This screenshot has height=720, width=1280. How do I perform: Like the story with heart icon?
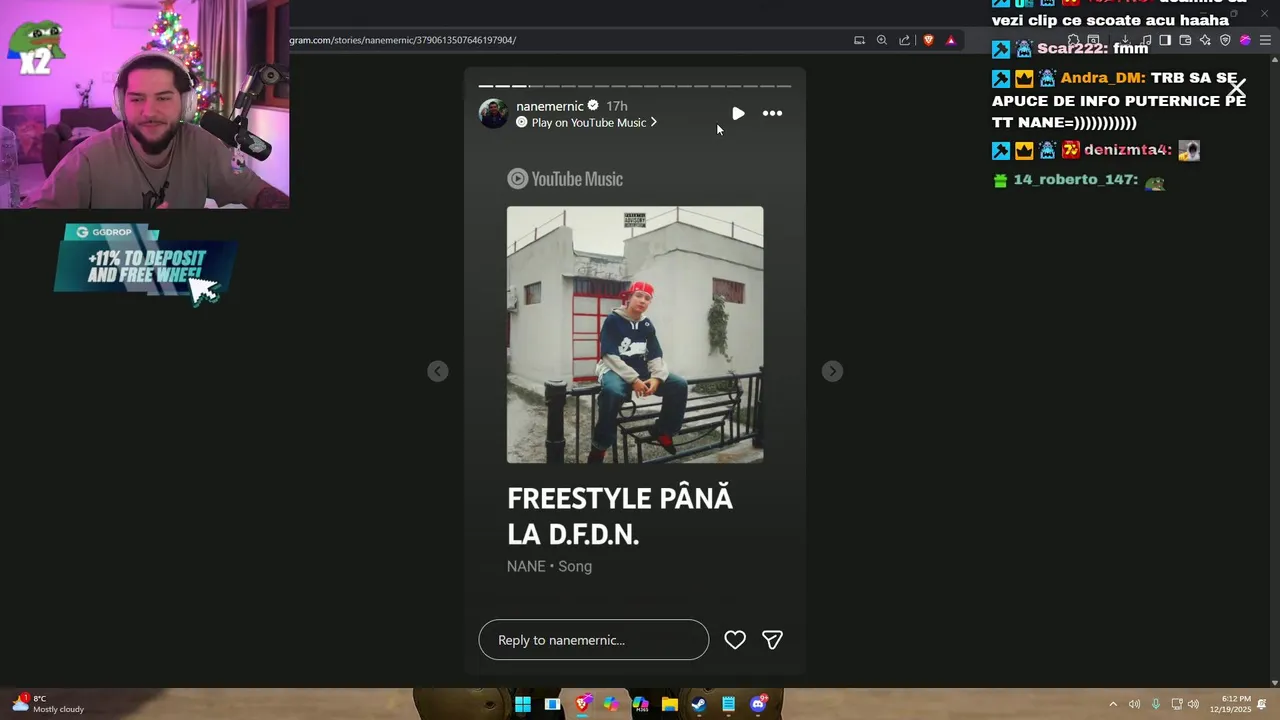735,640
